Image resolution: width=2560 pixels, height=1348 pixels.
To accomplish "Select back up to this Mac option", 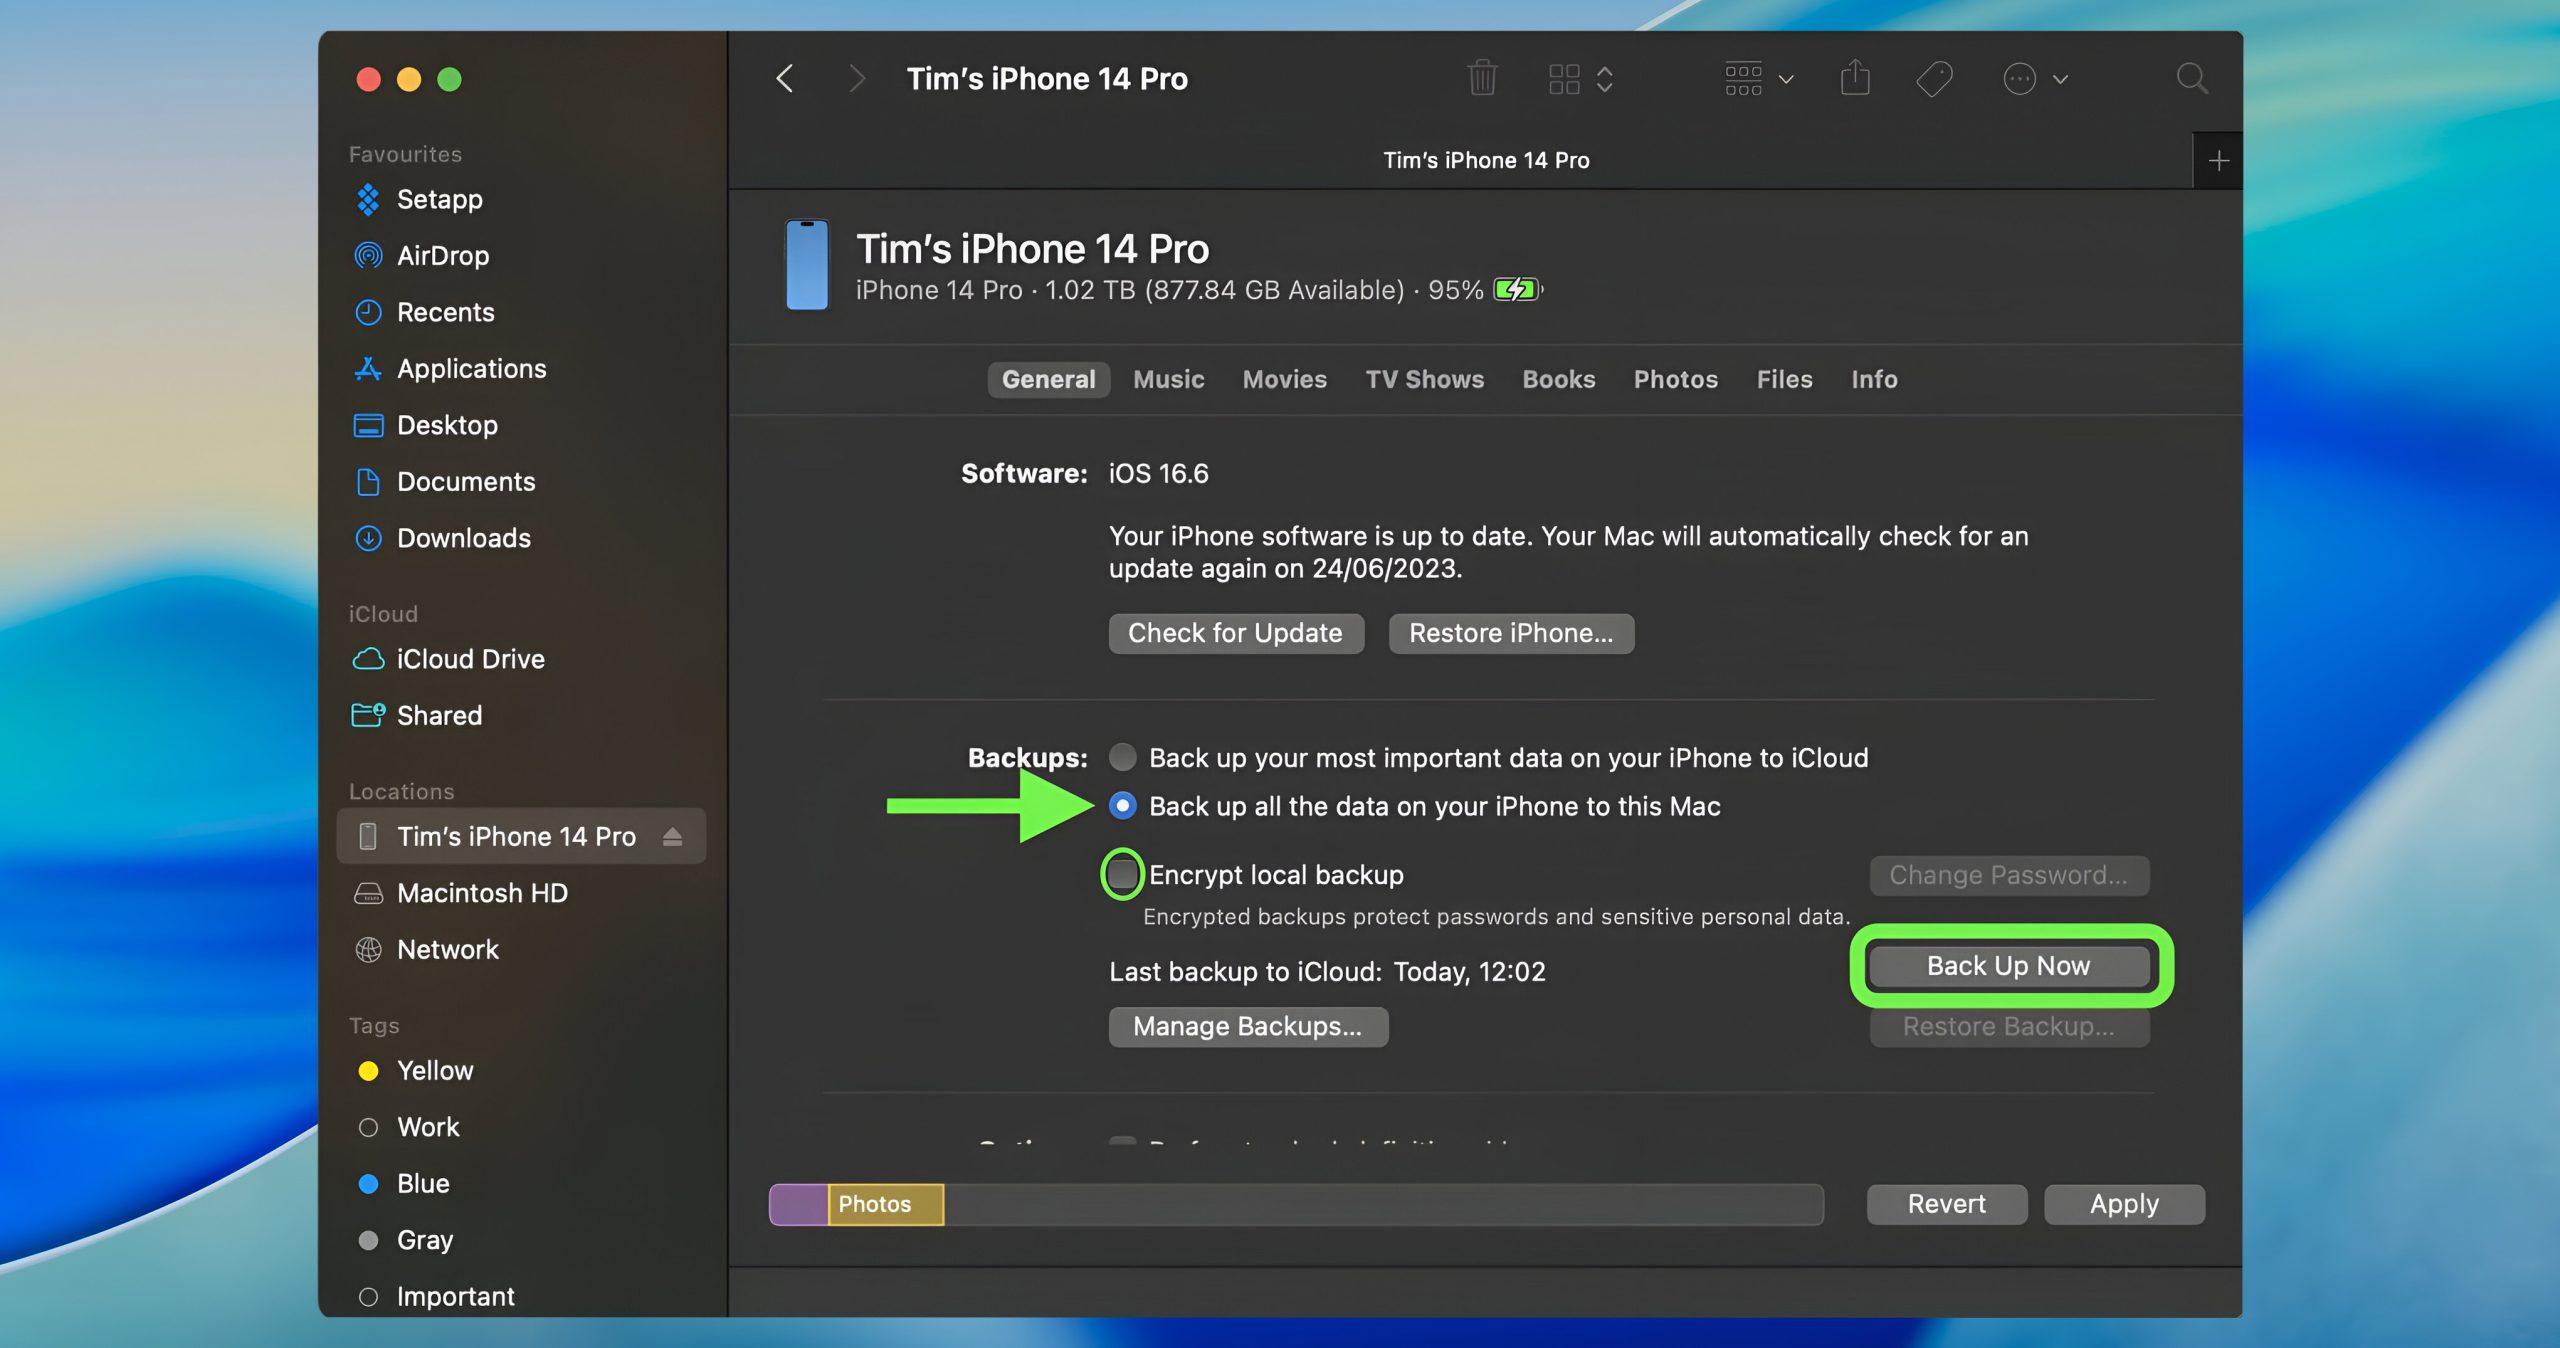I will pyautogui.click(x=1122, y=806).
